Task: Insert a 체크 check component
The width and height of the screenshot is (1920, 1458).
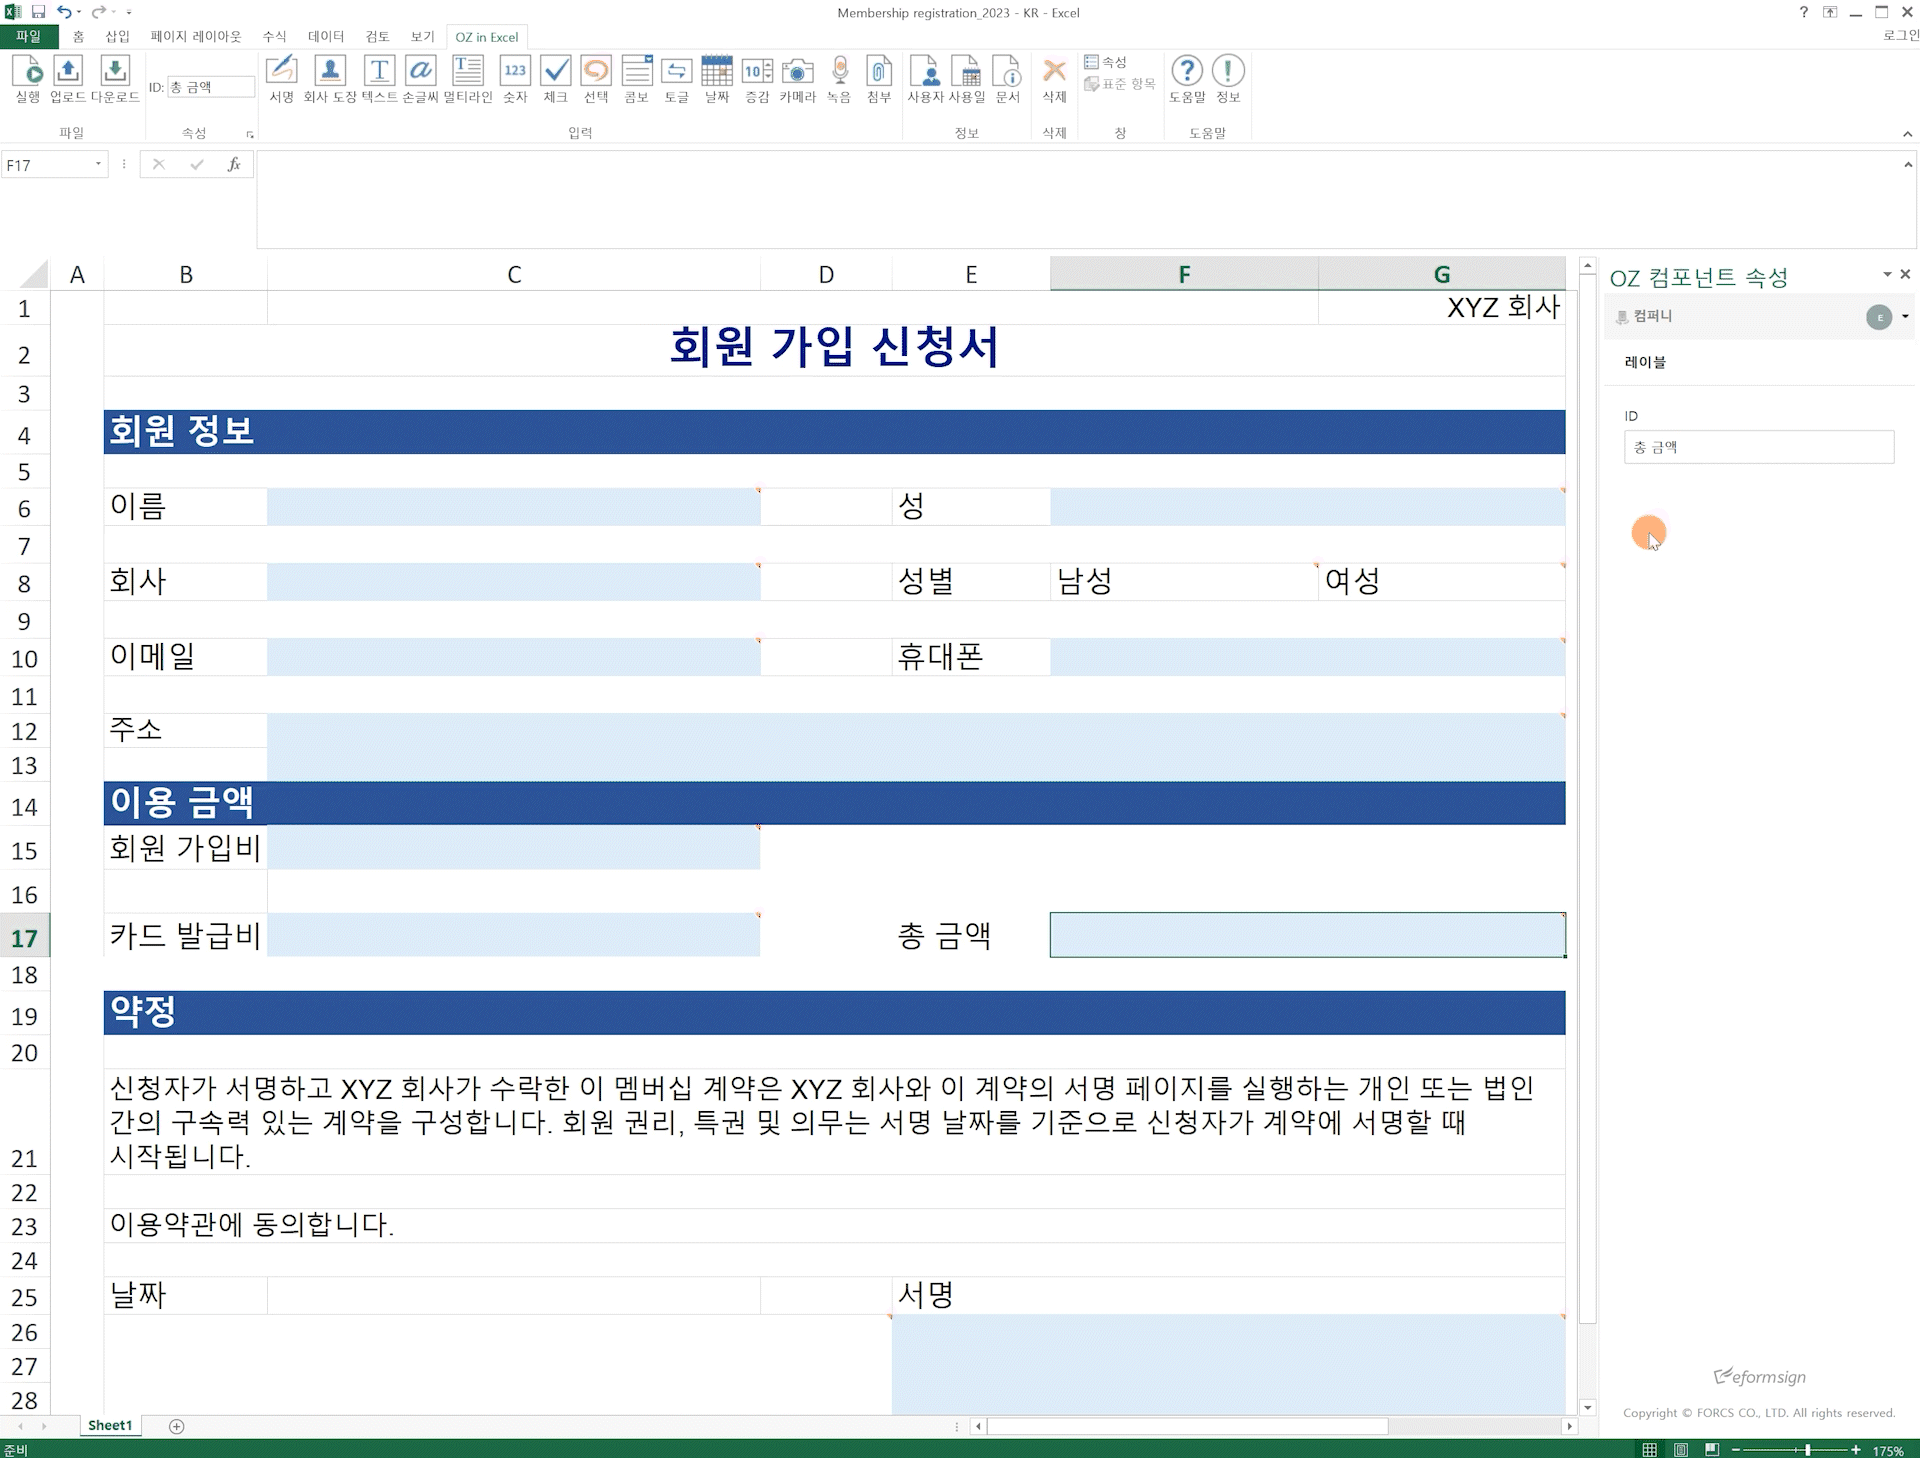Action: pyautogui.click(x=556, y=79)
